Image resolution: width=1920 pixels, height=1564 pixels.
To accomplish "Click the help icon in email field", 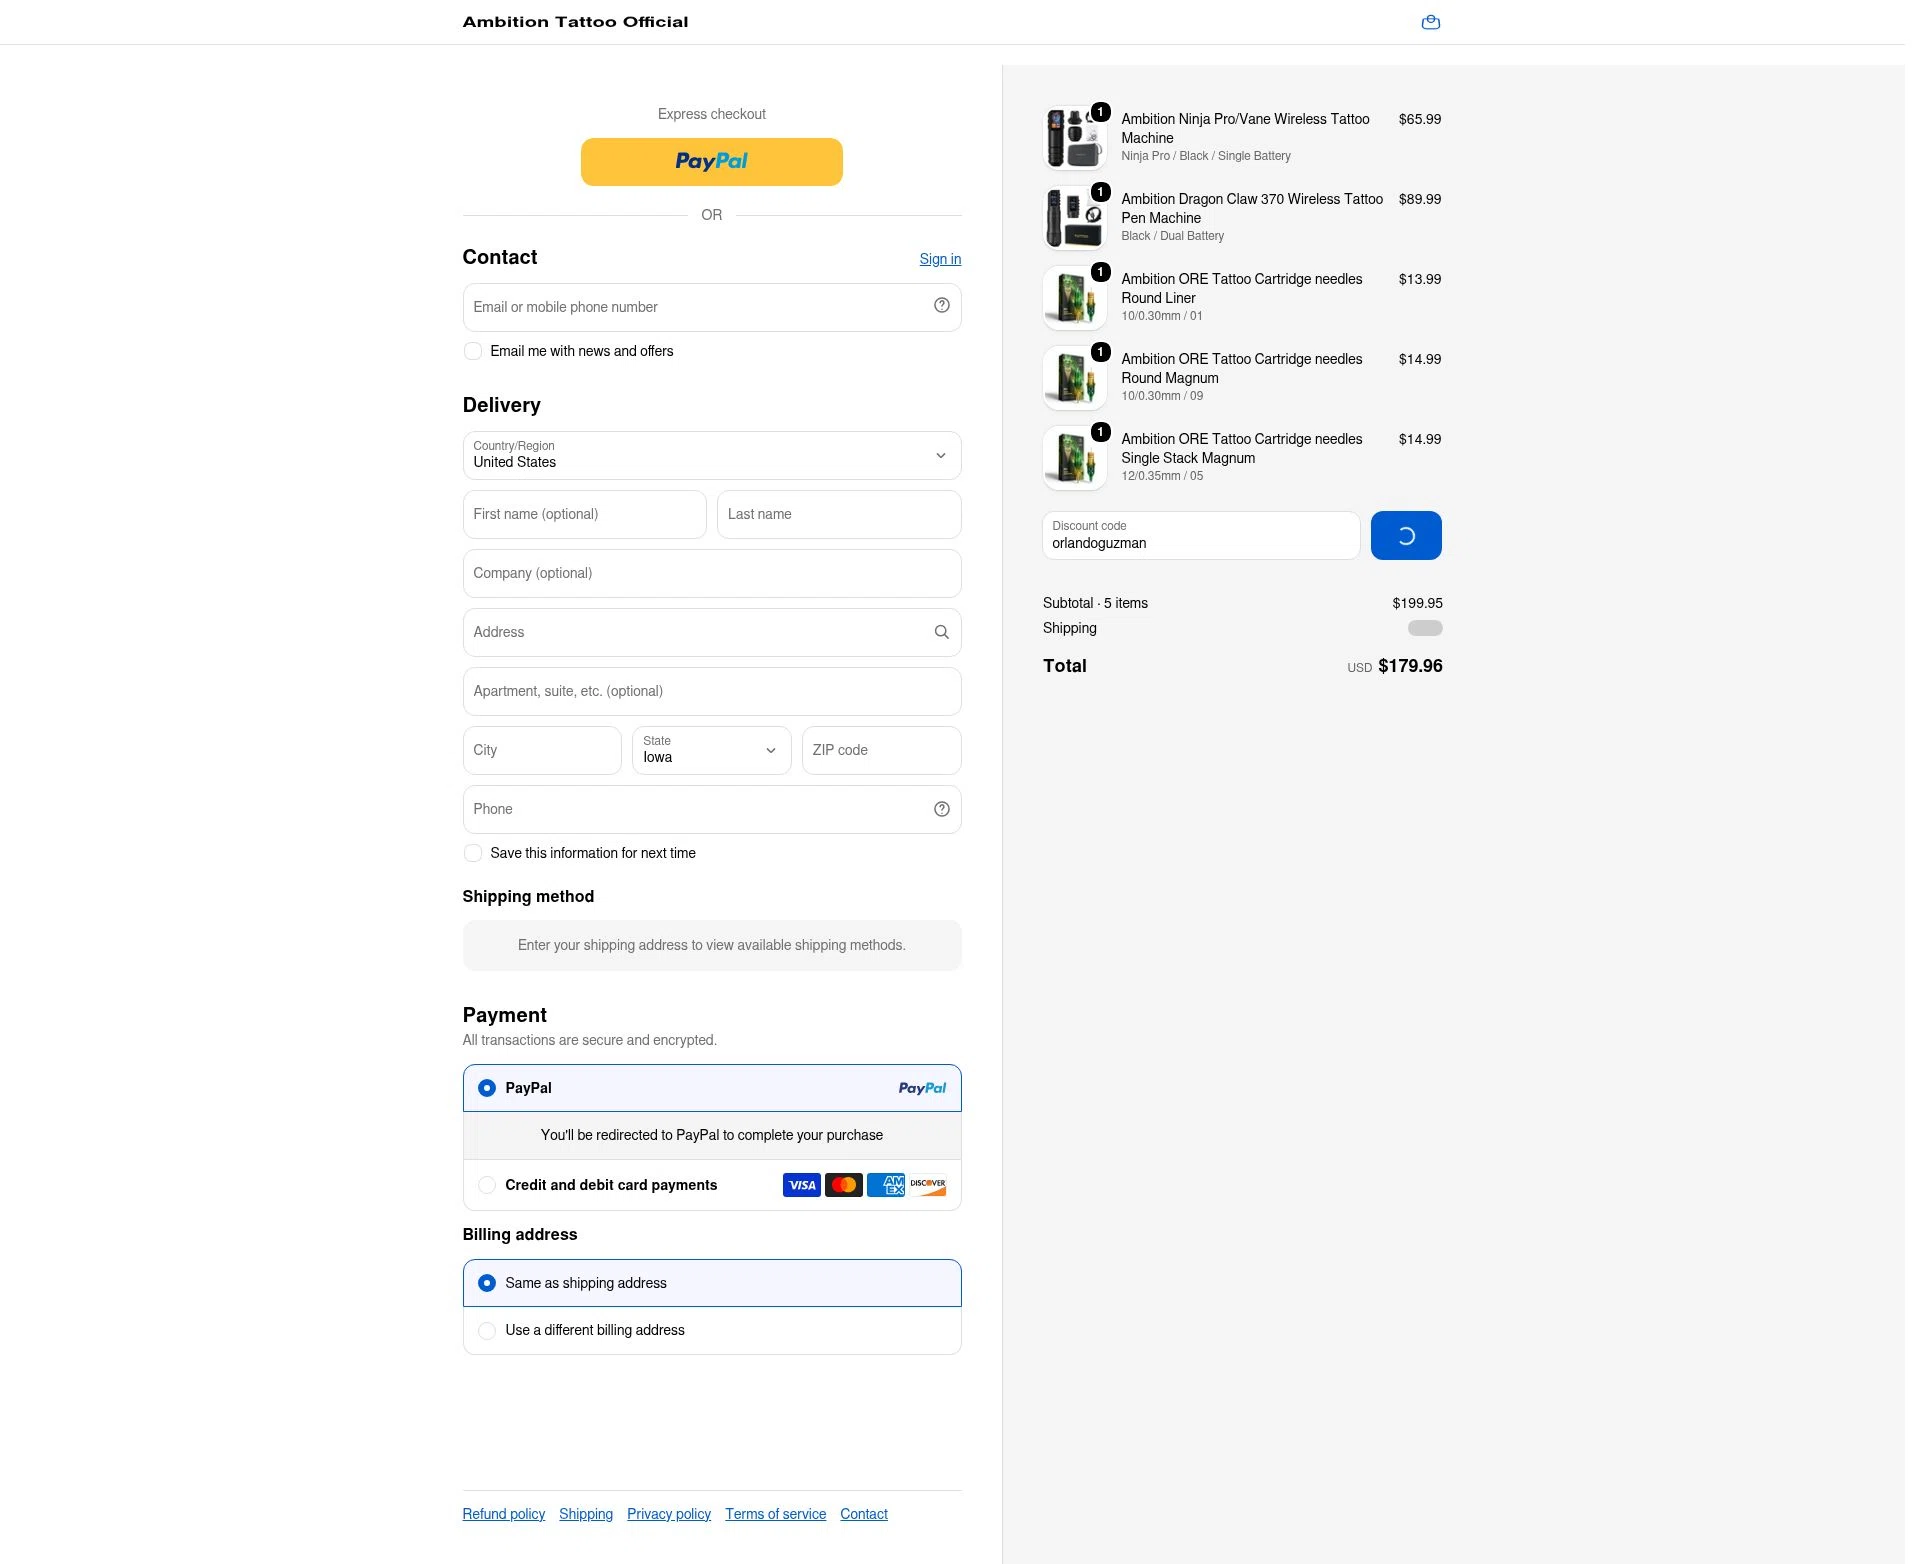I will [x=942, y=306].
